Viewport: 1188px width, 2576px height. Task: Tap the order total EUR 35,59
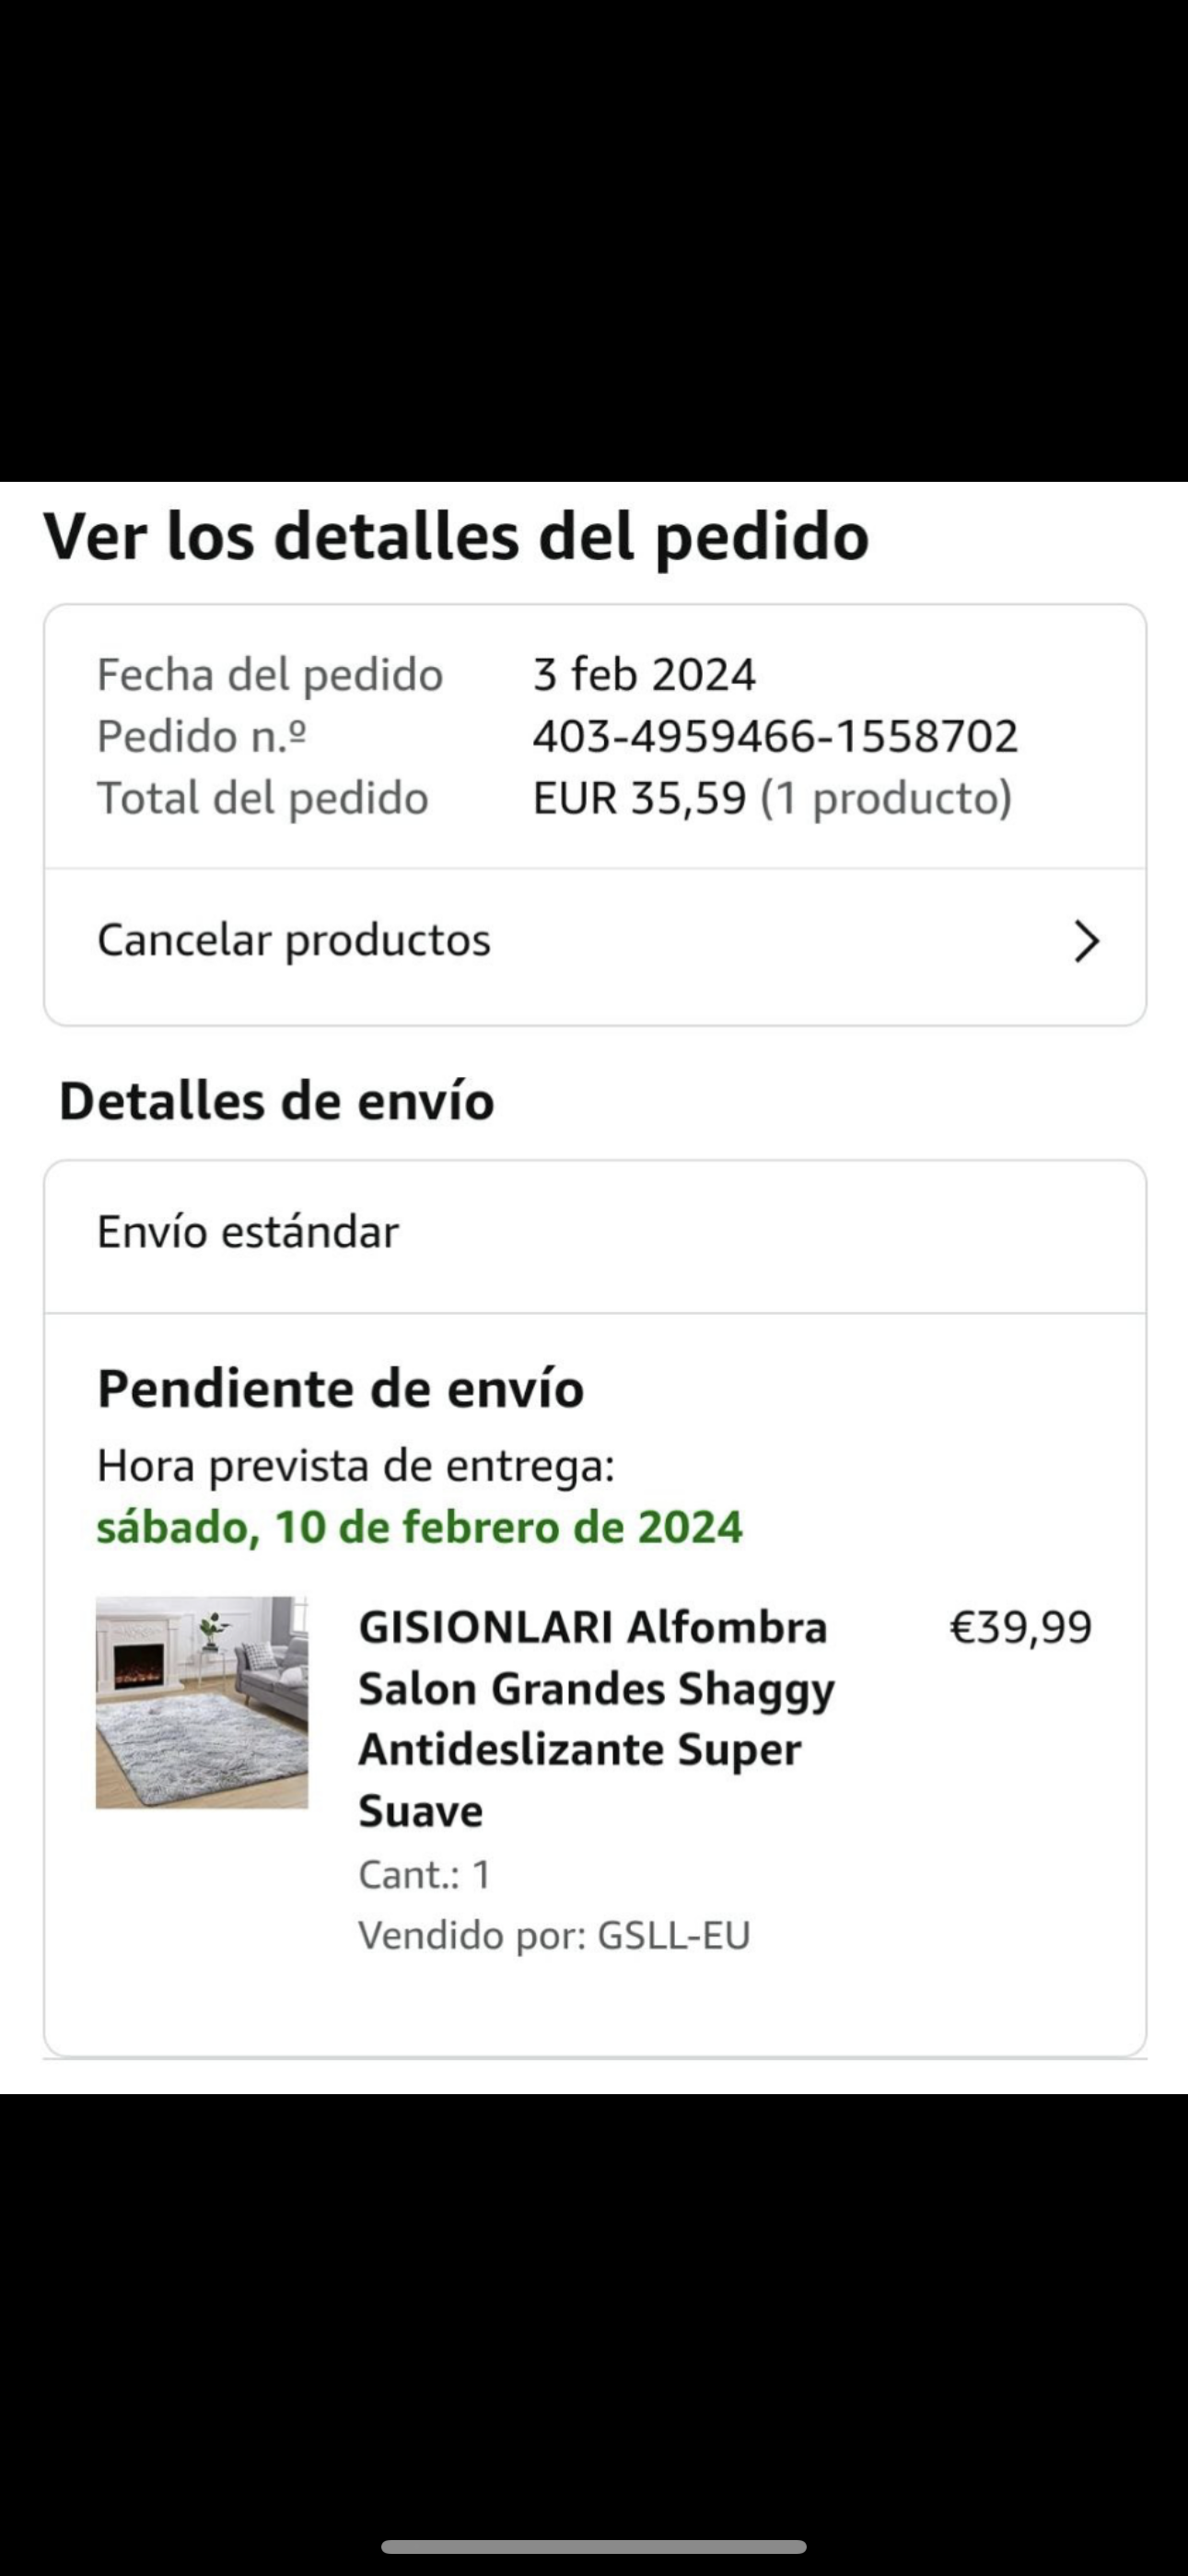tap(639, 798)
